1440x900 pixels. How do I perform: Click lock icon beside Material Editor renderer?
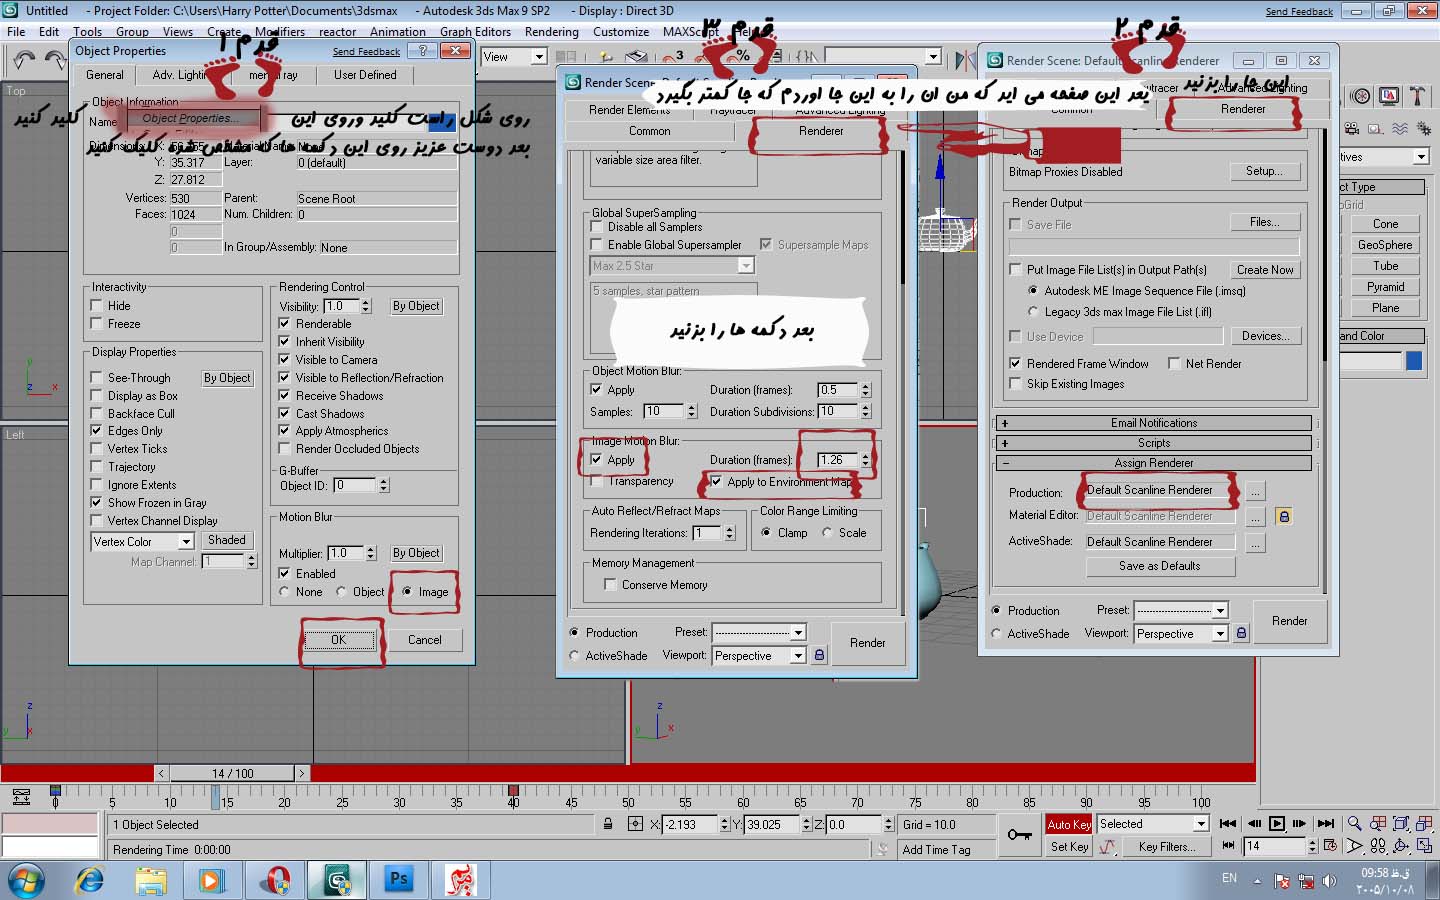click(x=1284, y=516)
